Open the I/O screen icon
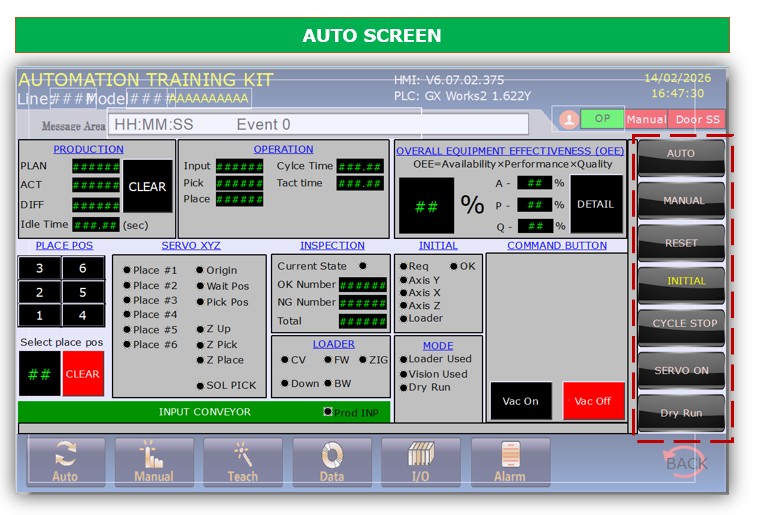Screen dimensions: 759x515 coord(421,462)
